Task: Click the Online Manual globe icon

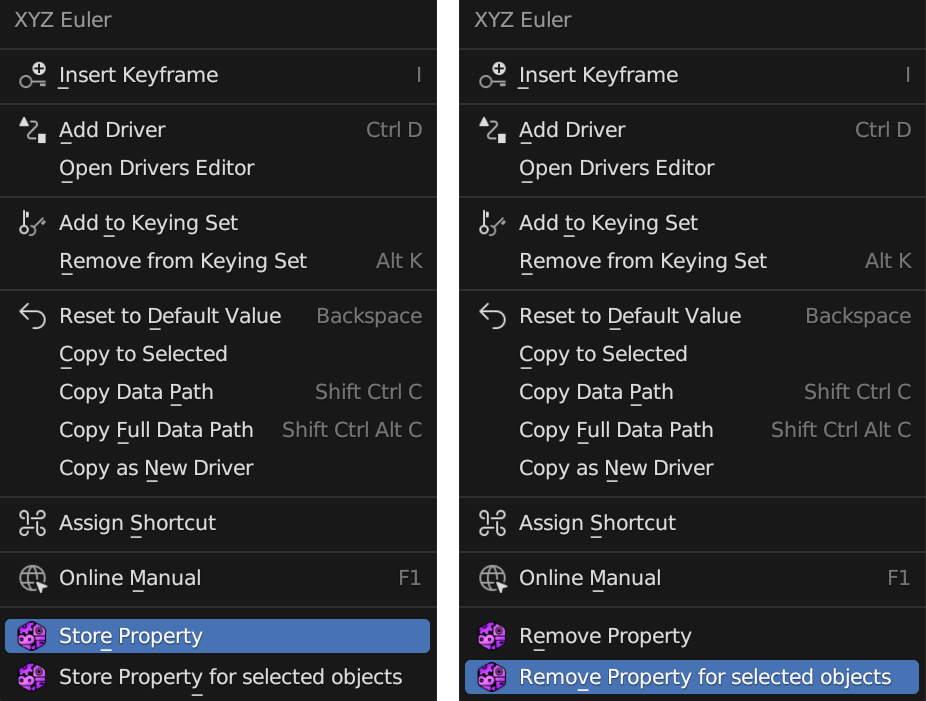Action: [x=31, y=577]
